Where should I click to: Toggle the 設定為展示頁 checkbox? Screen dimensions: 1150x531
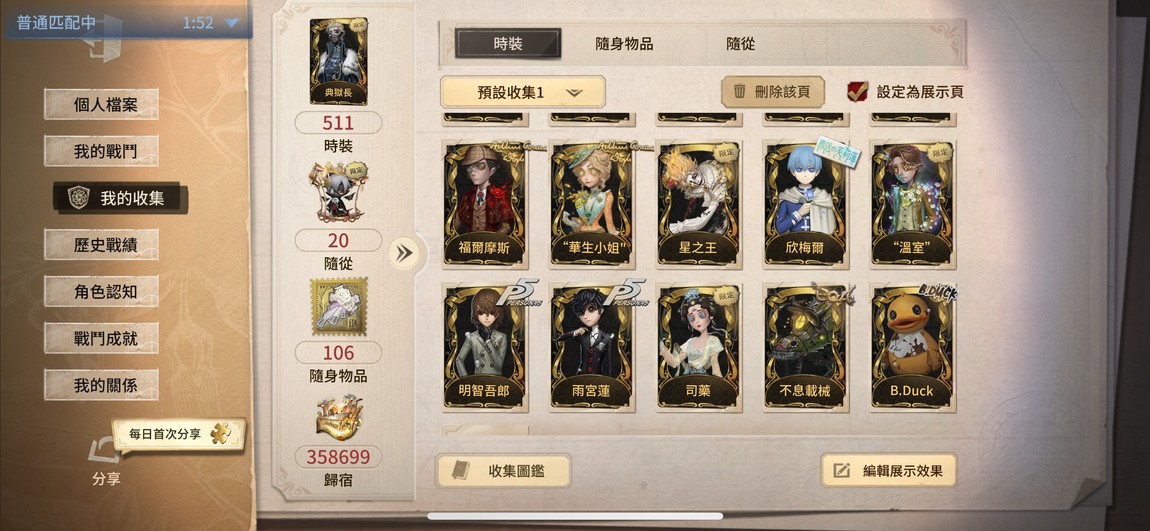857,91
